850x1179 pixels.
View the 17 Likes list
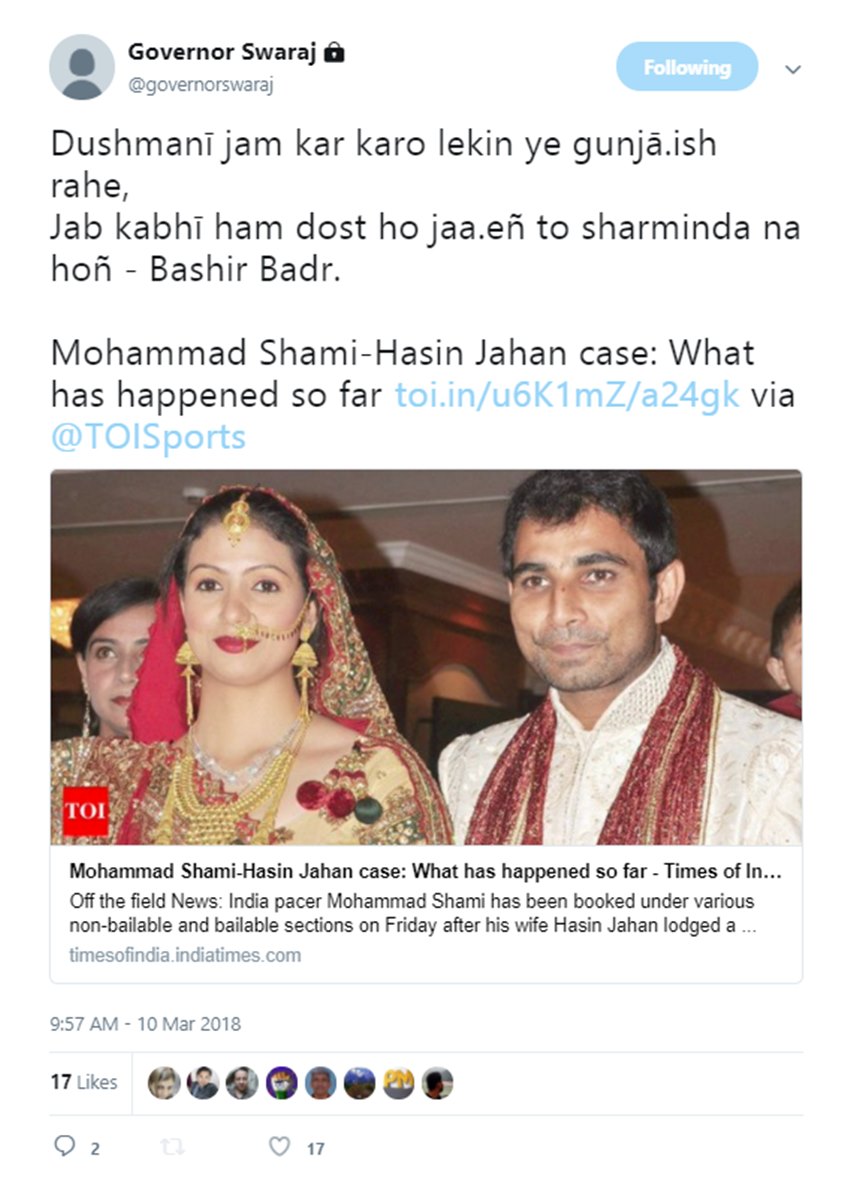84,1082
